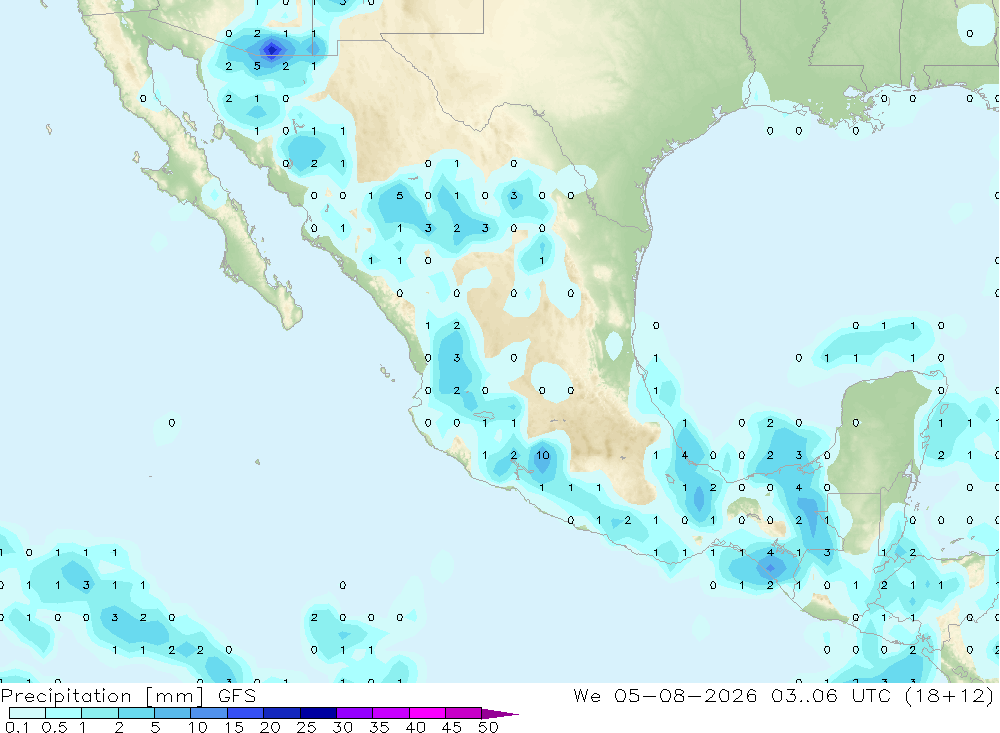Select the 5 mm value in northern Mexico
This screenshot has height=733, width=1000.
399,195
